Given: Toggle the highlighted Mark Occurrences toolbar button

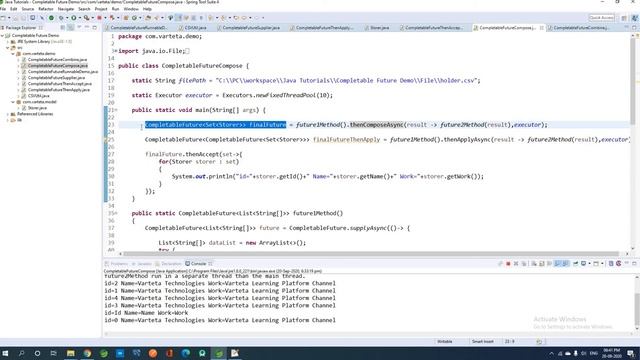Looking at the screenshot, I should click(x=179, y=18).
